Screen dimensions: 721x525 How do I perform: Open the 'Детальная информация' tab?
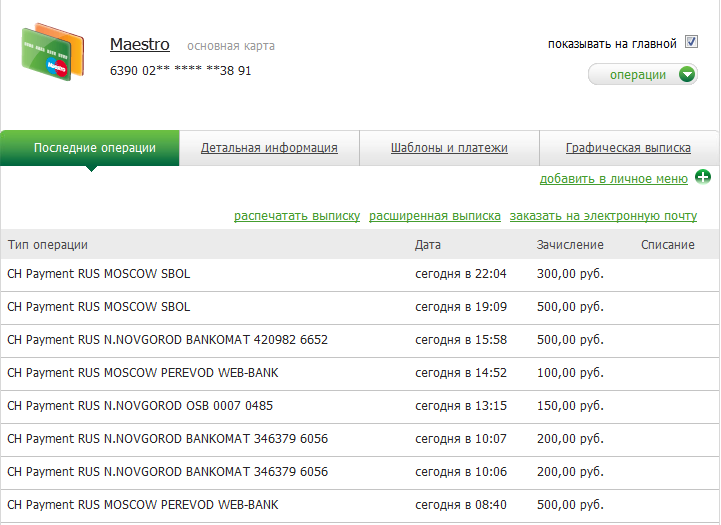tap(269, 148)
